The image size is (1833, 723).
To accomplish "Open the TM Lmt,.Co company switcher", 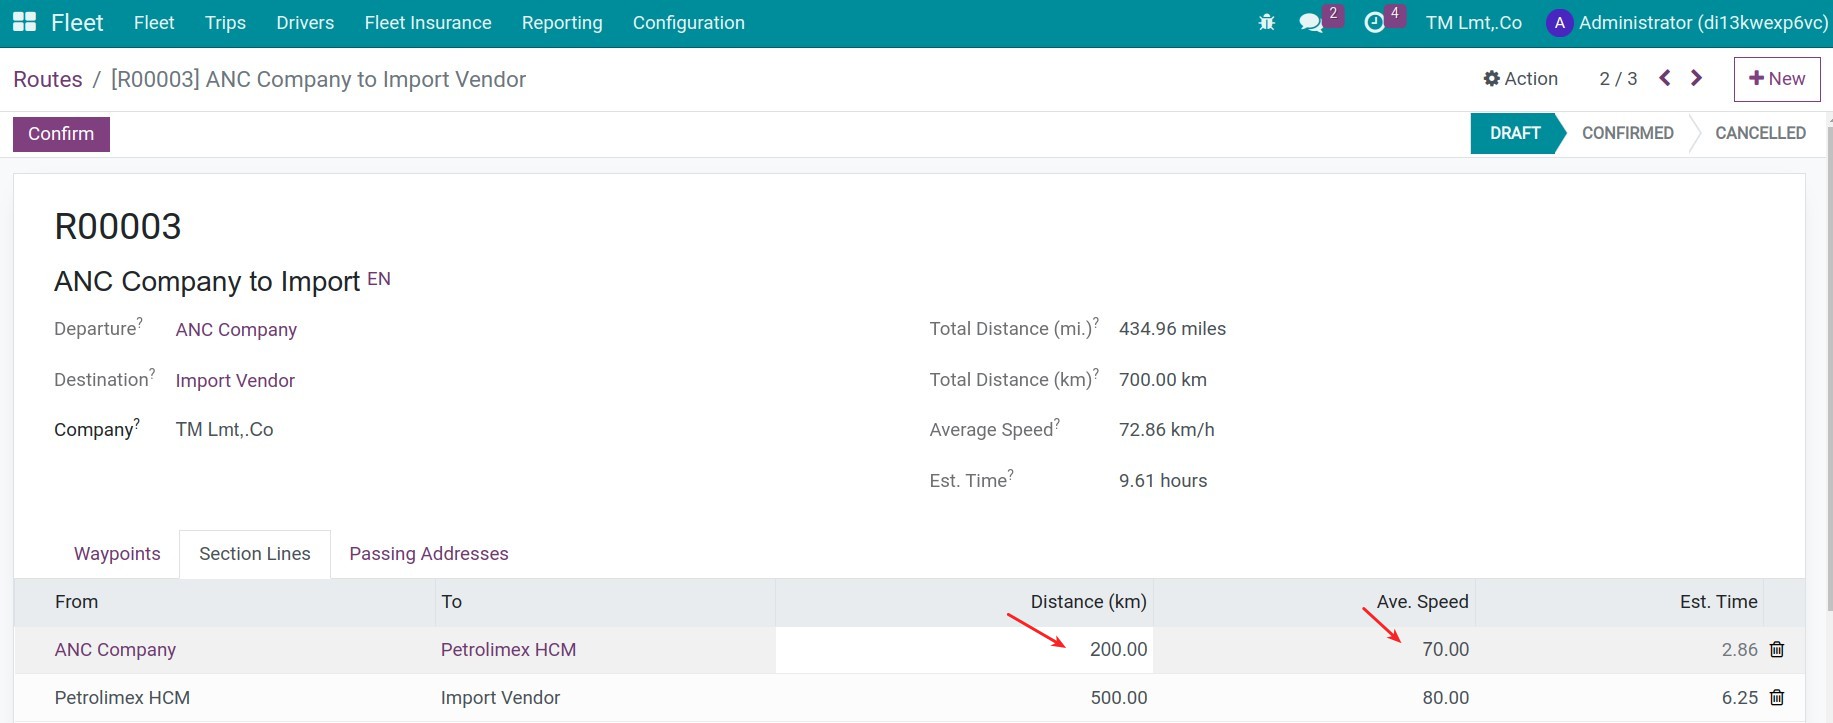I will pos(1473,23).
